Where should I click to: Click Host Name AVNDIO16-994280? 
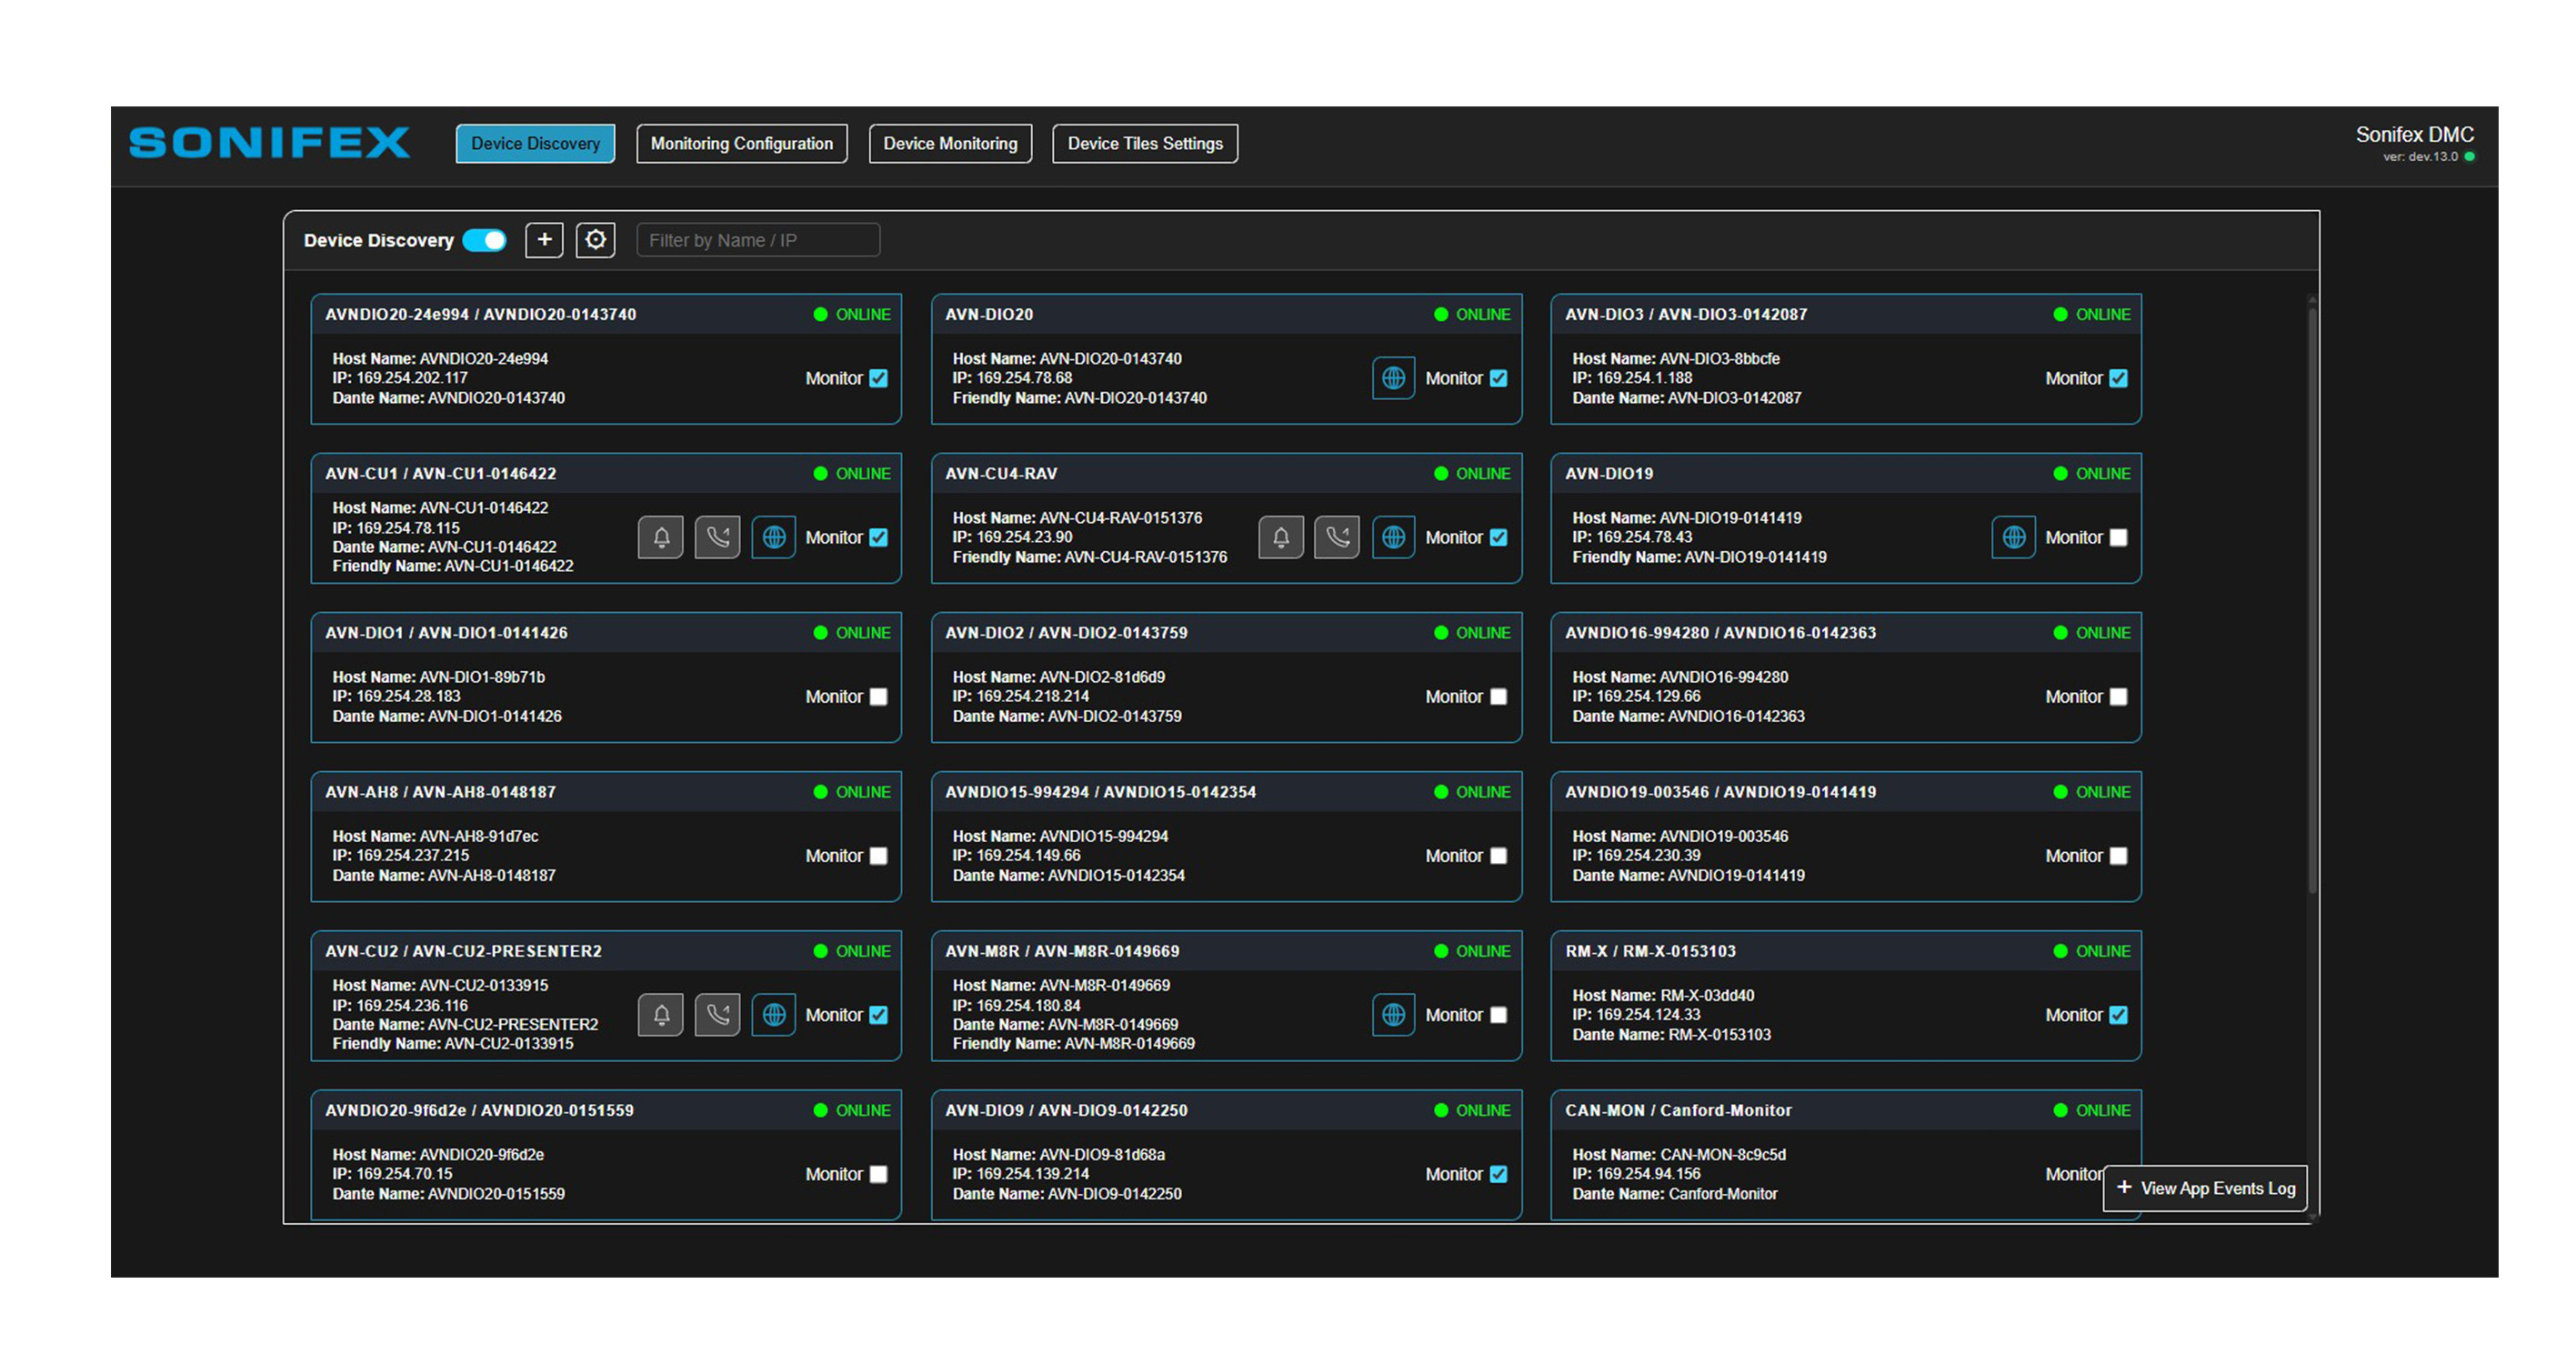click(x=1723, y=677)
